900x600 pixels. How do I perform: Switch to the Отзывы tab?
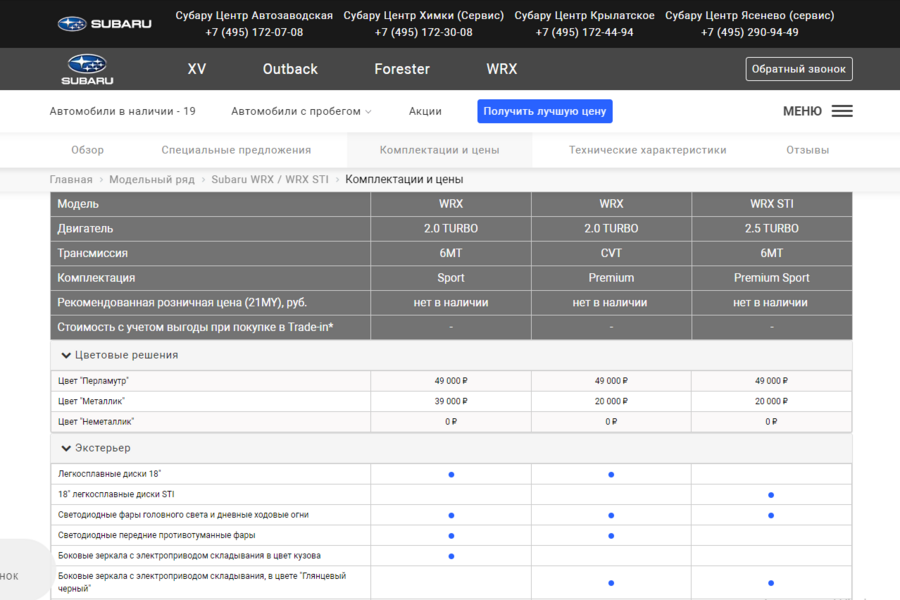(x=808, y=150)
